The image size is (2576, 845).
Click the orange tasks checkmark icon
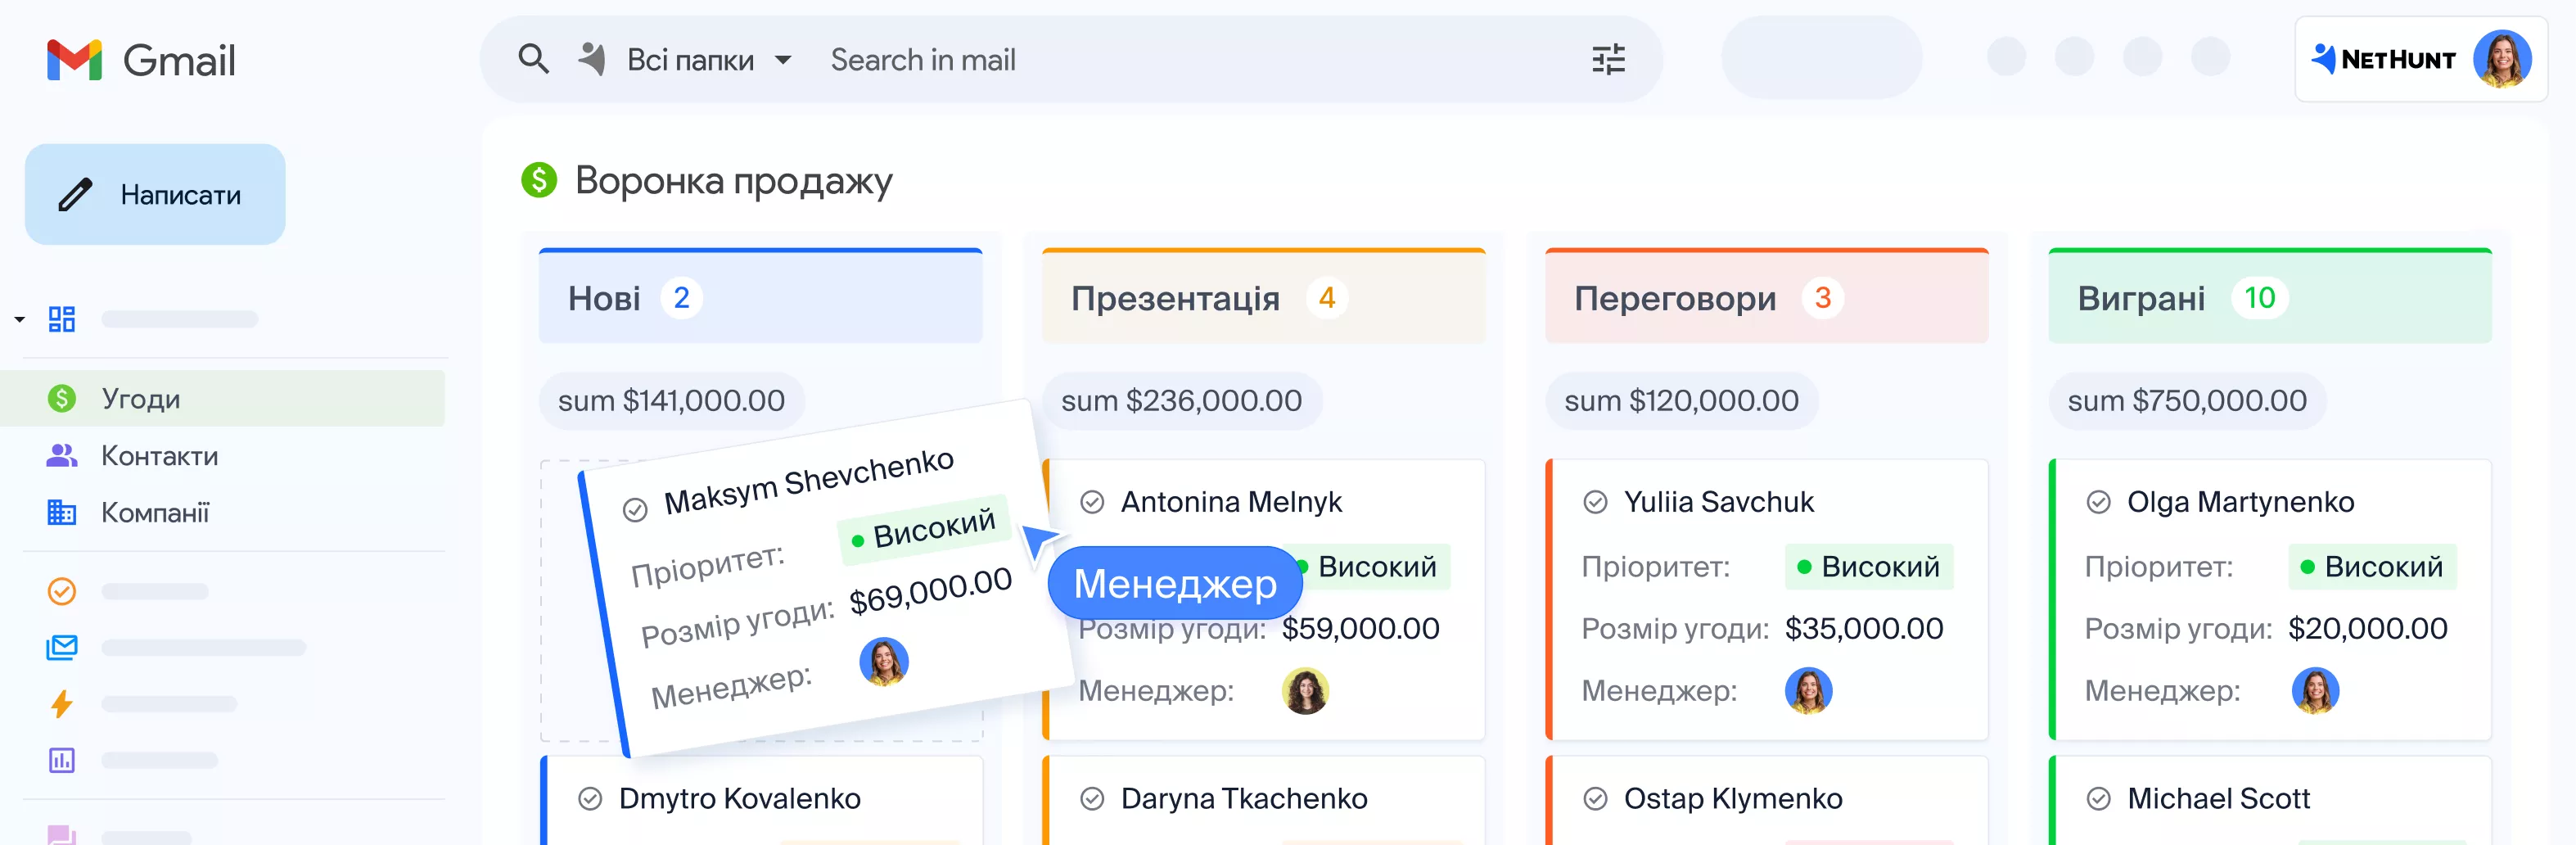point(62,591)
